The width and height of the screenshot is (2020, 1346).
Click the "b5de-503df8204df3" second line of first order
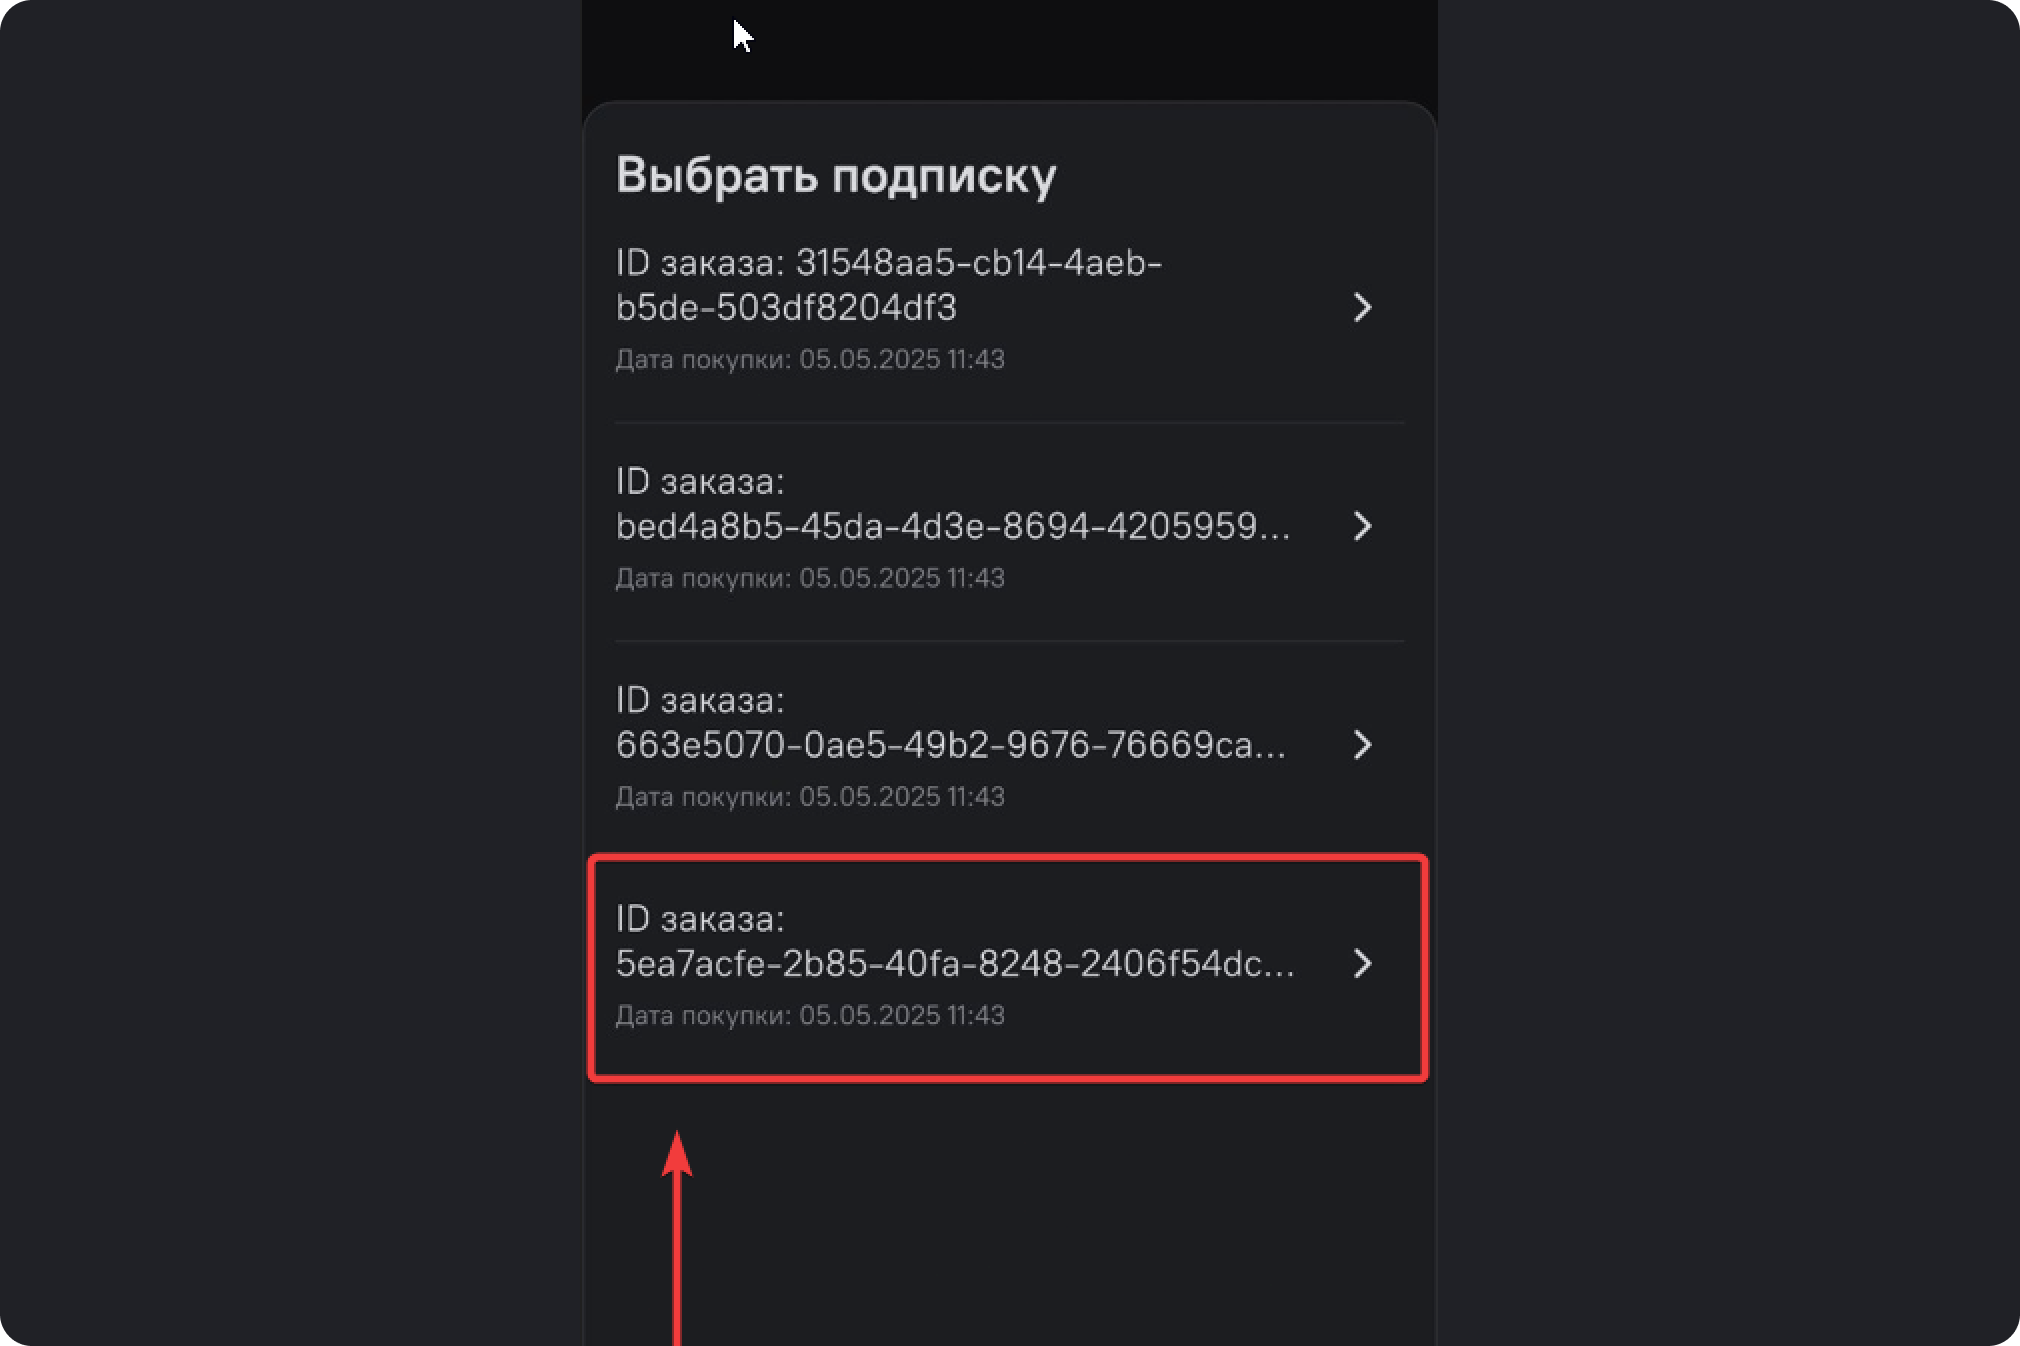tap(786, 308)
